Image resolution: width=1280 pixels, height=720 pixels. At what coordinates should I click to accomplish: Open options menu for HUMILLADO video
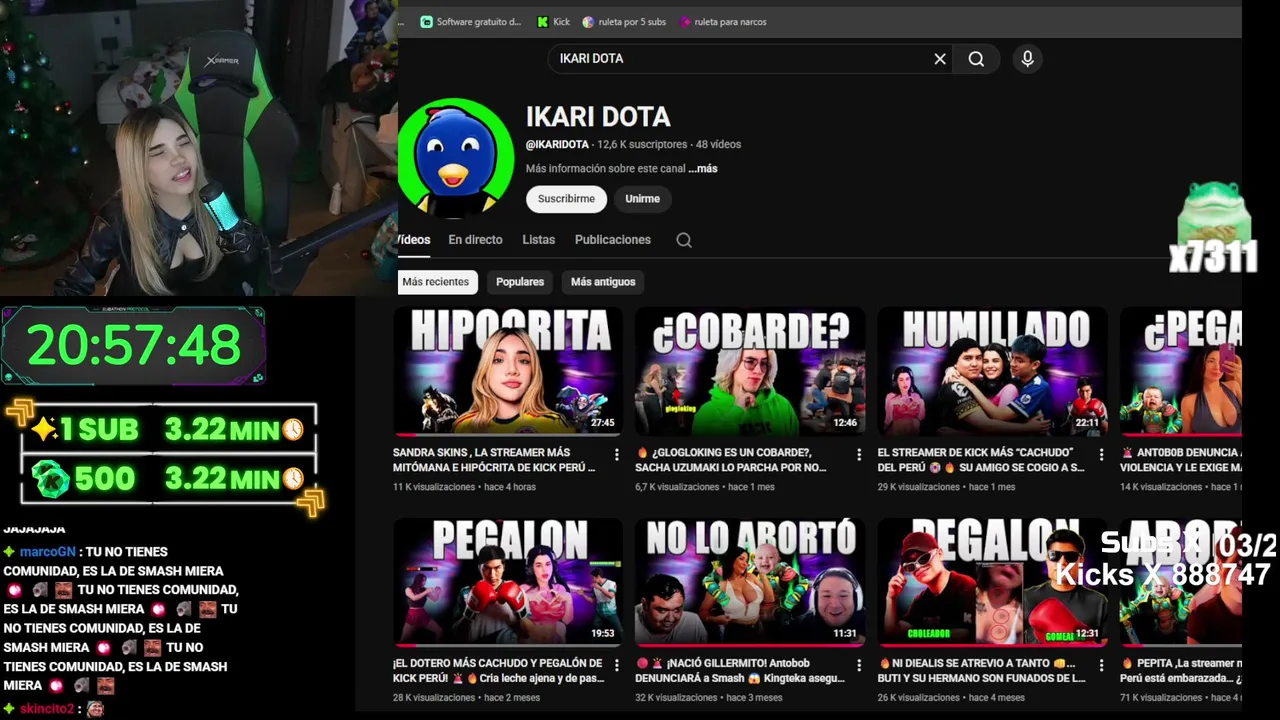click(1101, 455)
